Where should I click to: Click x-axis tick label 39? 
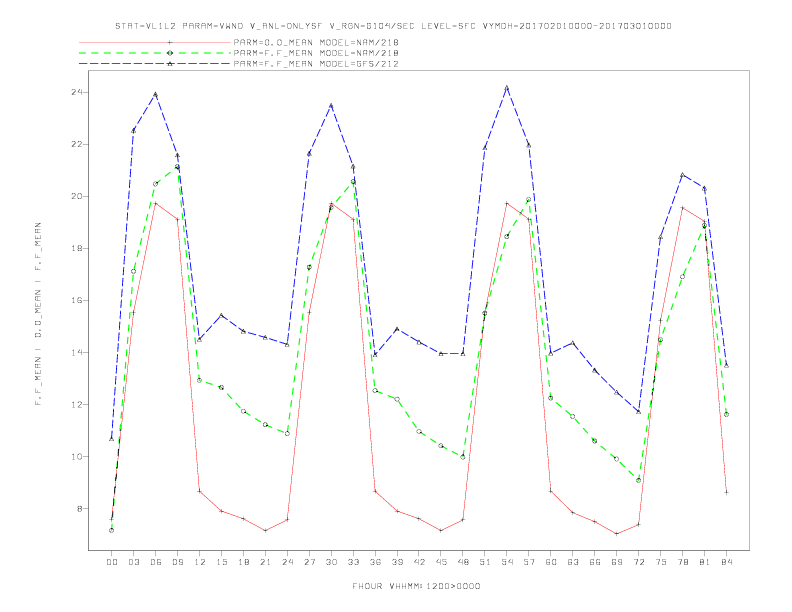[x=397, y=562]
